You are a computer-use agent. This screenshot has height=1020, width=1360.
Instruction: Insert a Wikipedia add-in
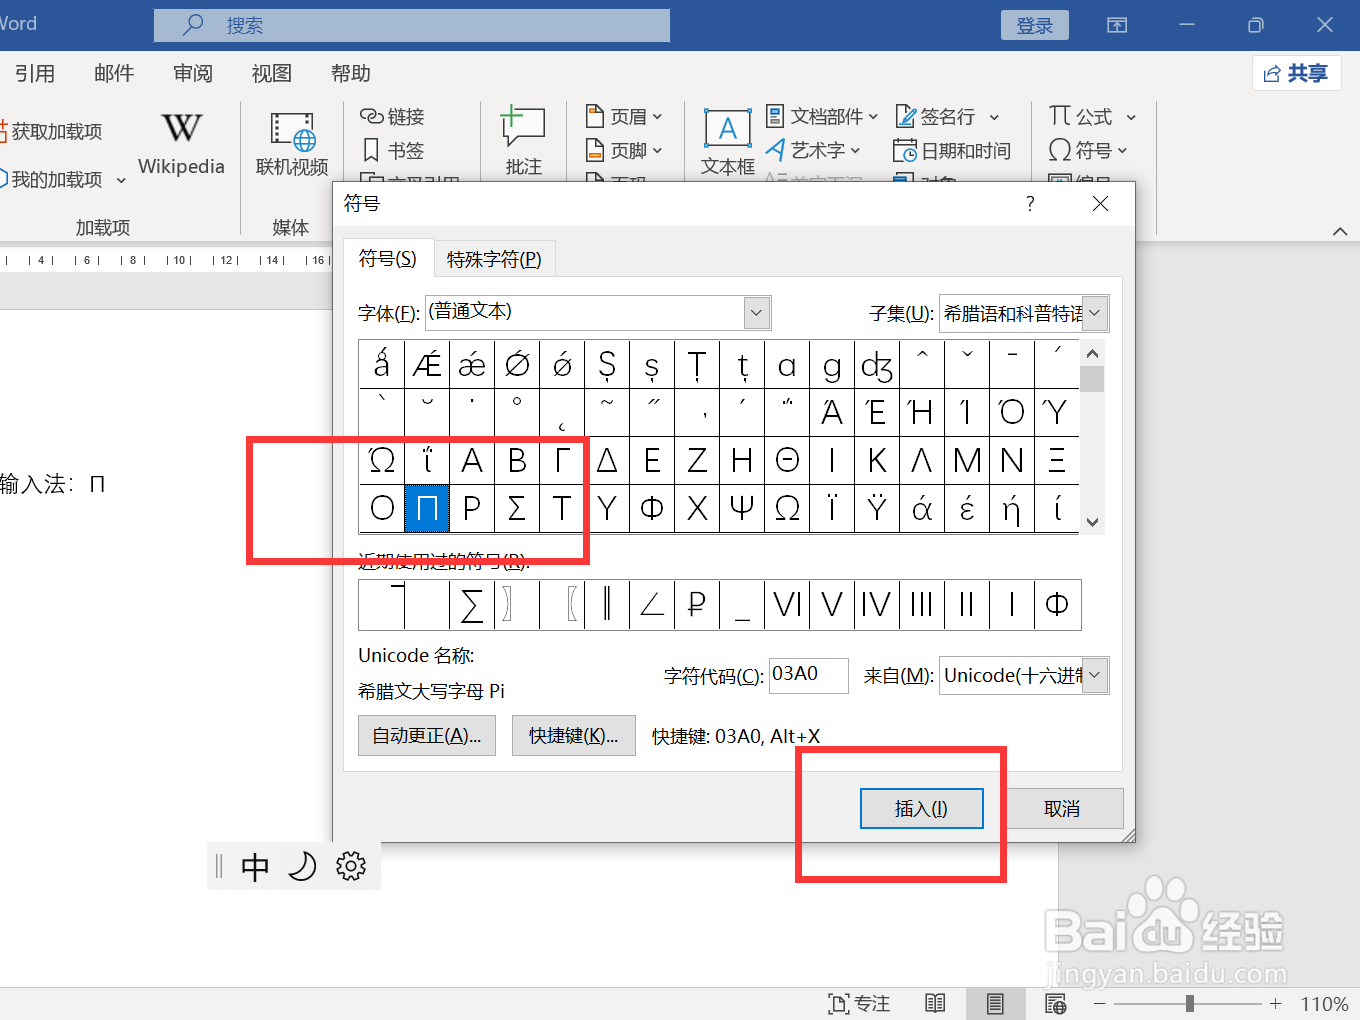[x=181, y=140]
